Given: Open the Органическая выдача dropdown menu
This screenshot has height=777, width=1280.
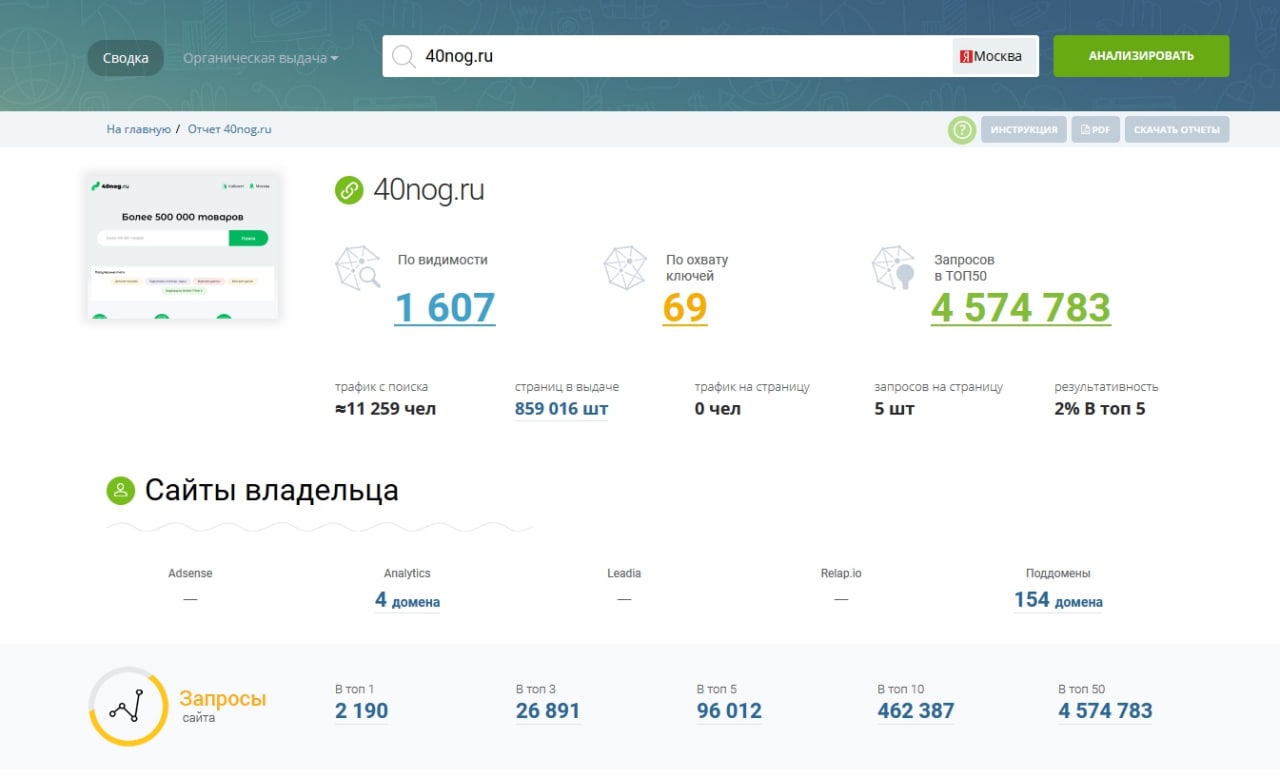Looking at the screenshot, I should (260, 58).
